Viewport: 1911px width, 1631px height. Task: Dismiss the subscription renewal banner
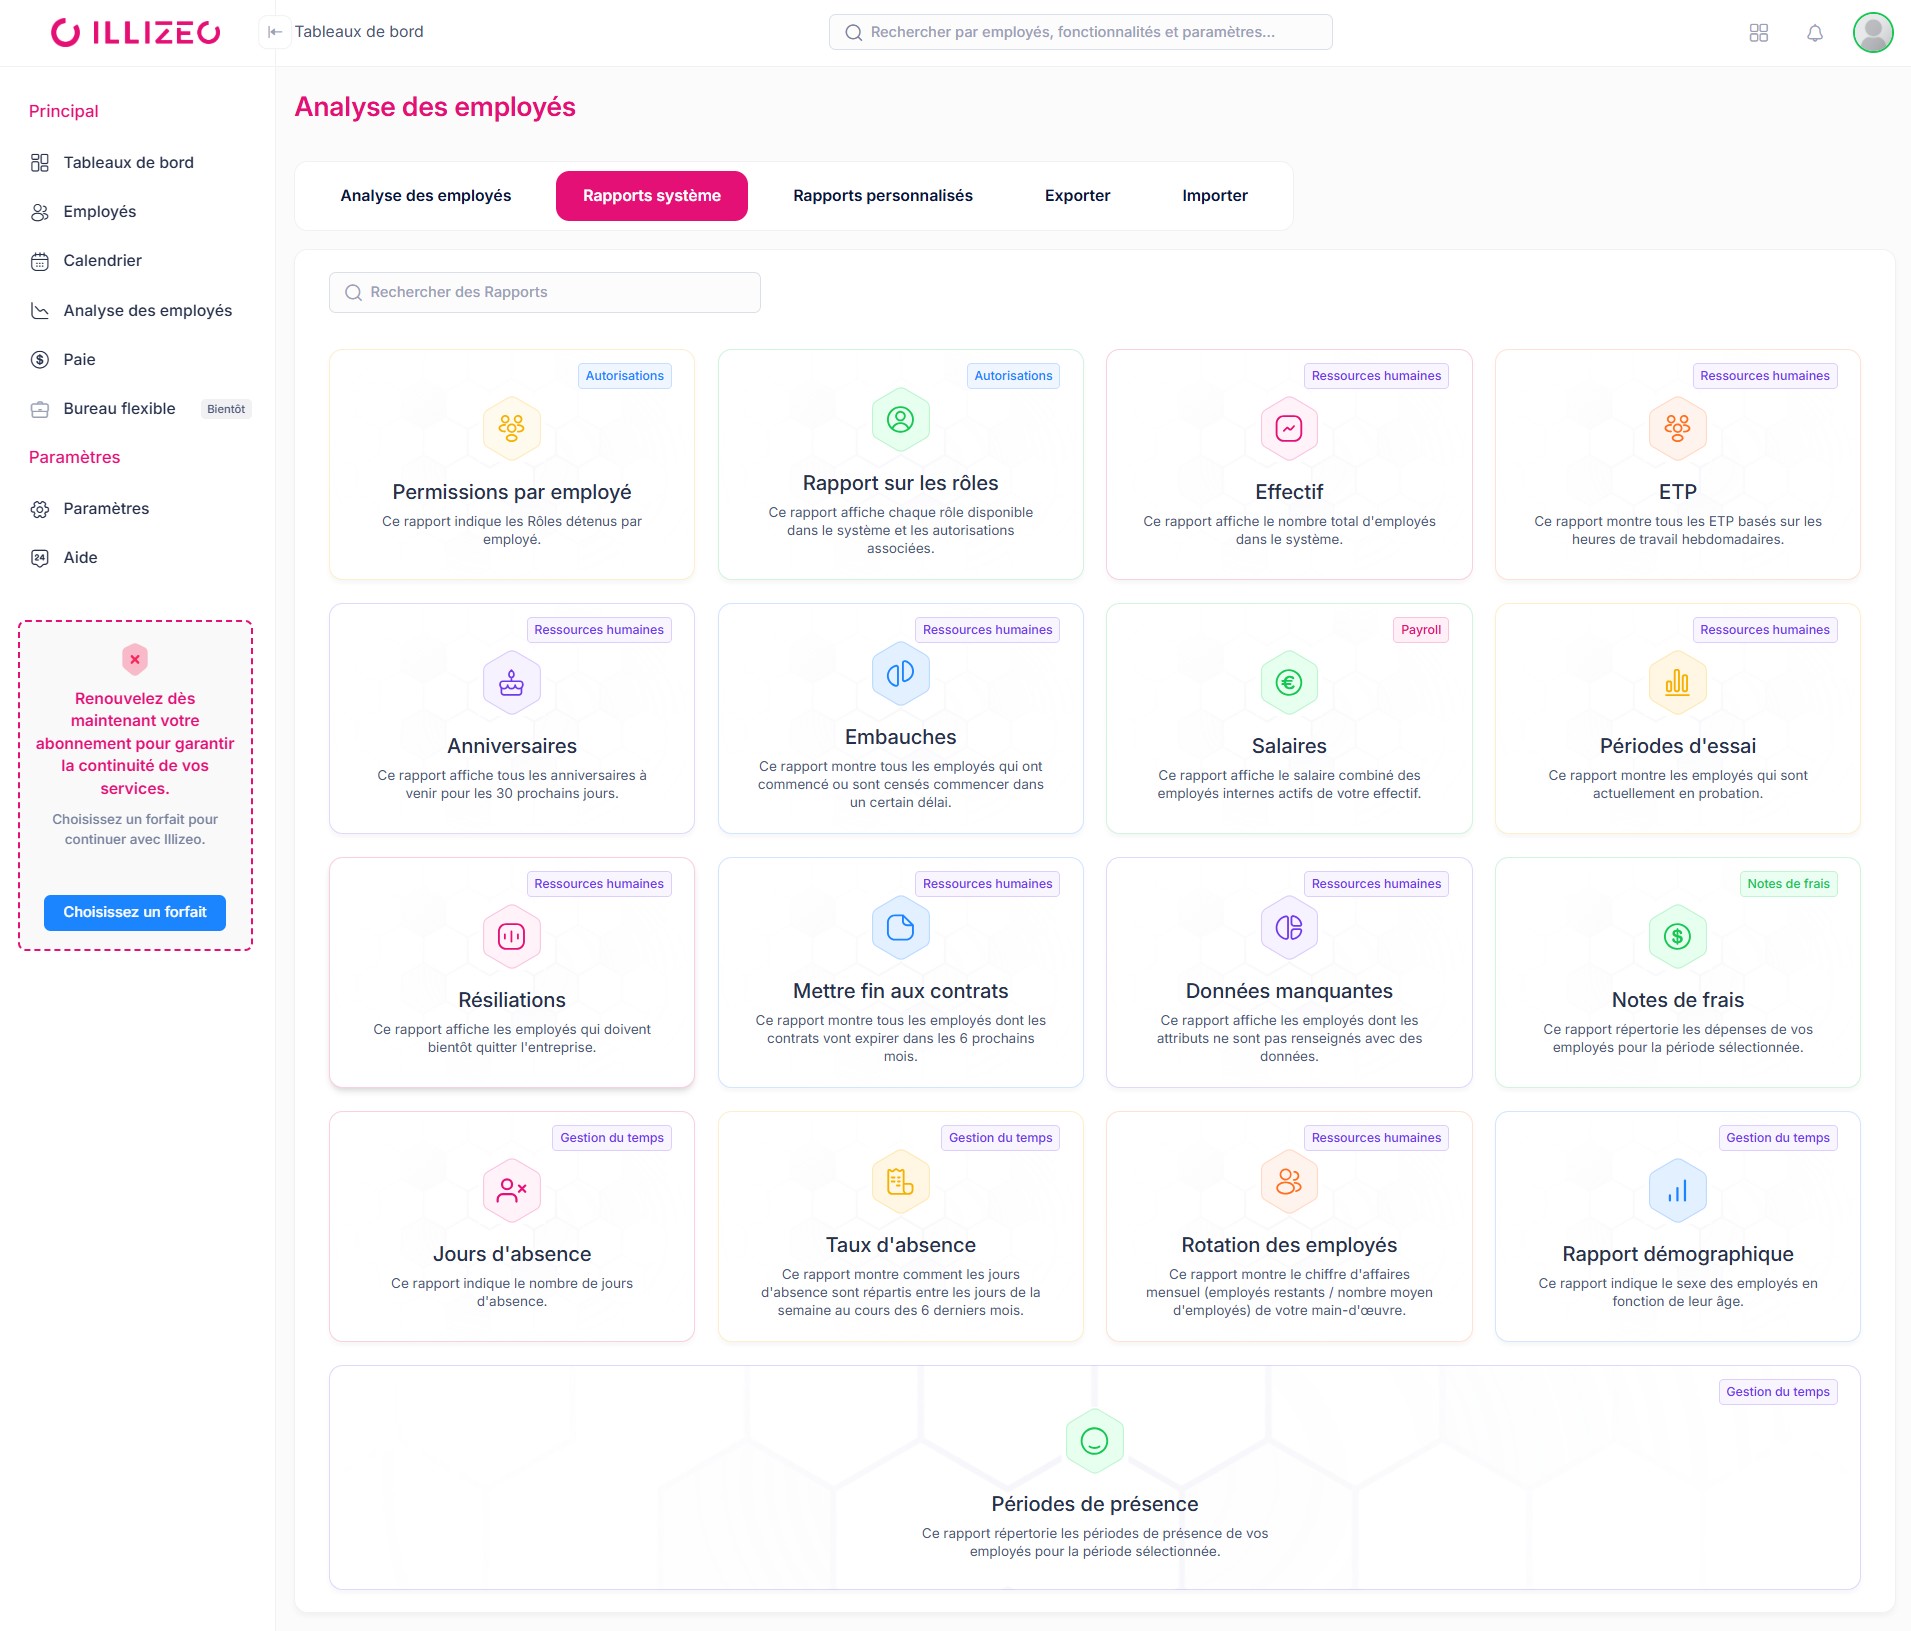click(x=134, y=658)
